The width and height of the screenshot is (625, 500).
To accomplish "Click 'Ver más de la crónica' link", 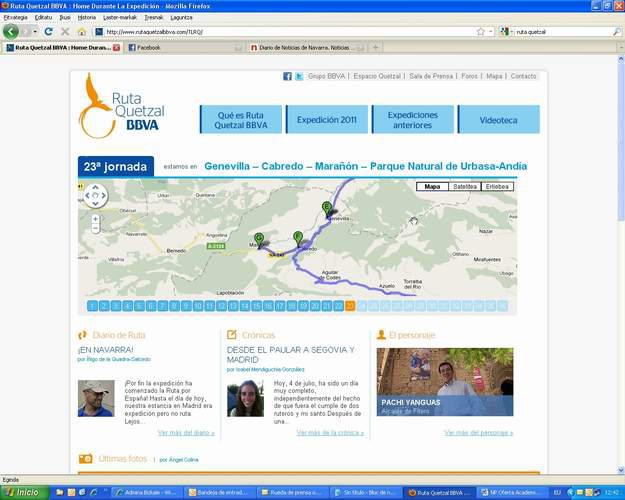I will tap(330, 433).
